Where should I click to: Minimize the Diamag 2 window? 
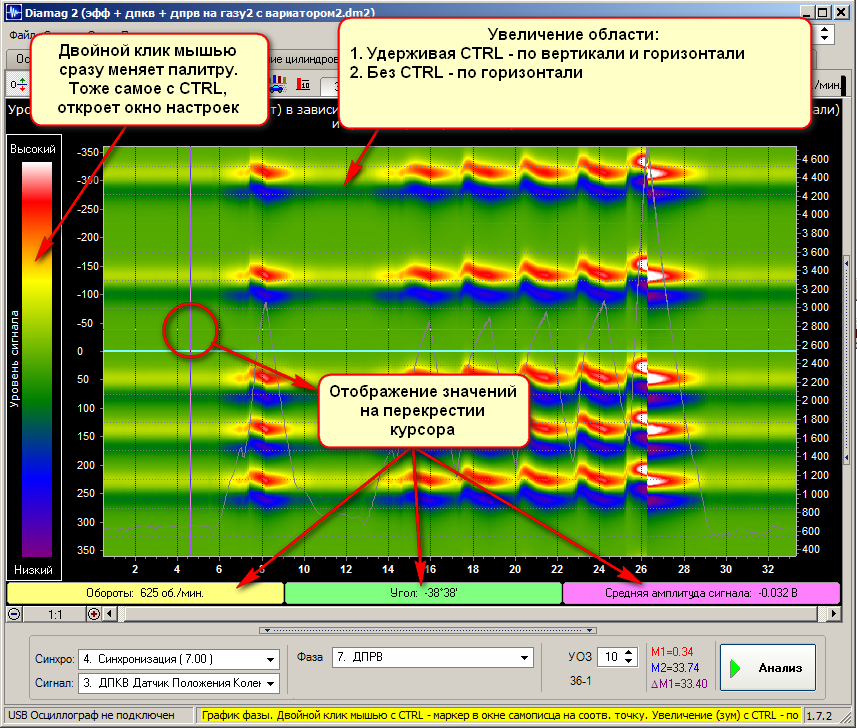point(808,12)
